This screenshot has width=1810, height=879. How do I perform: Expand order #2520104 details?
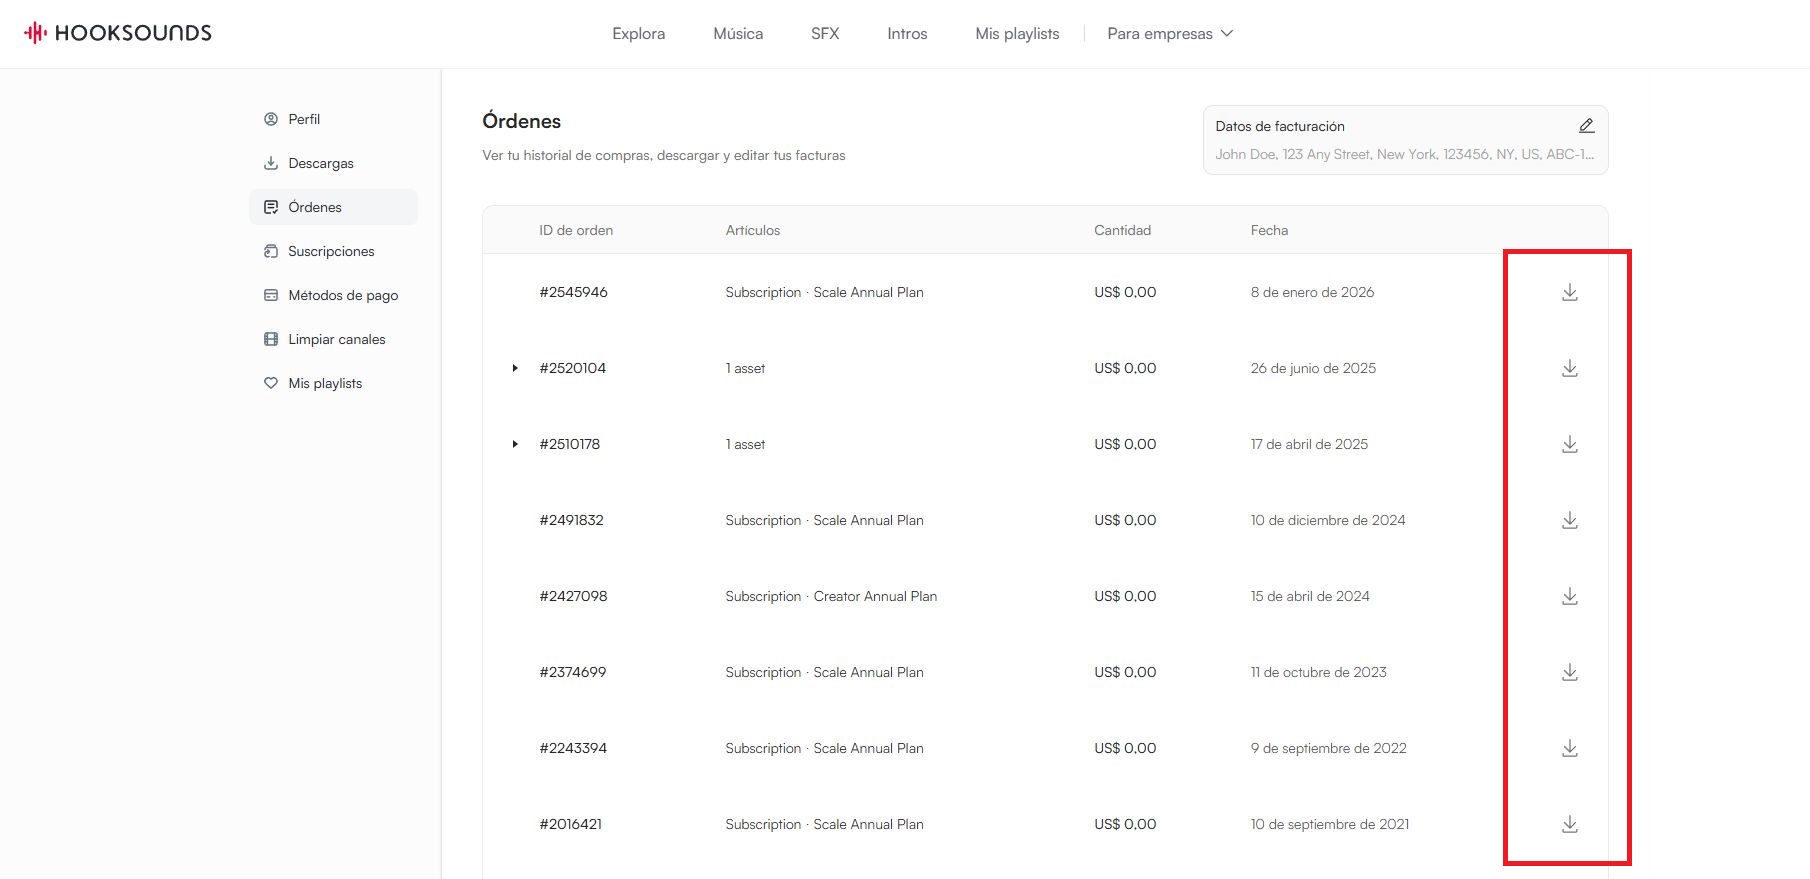(x=515, y=368)
